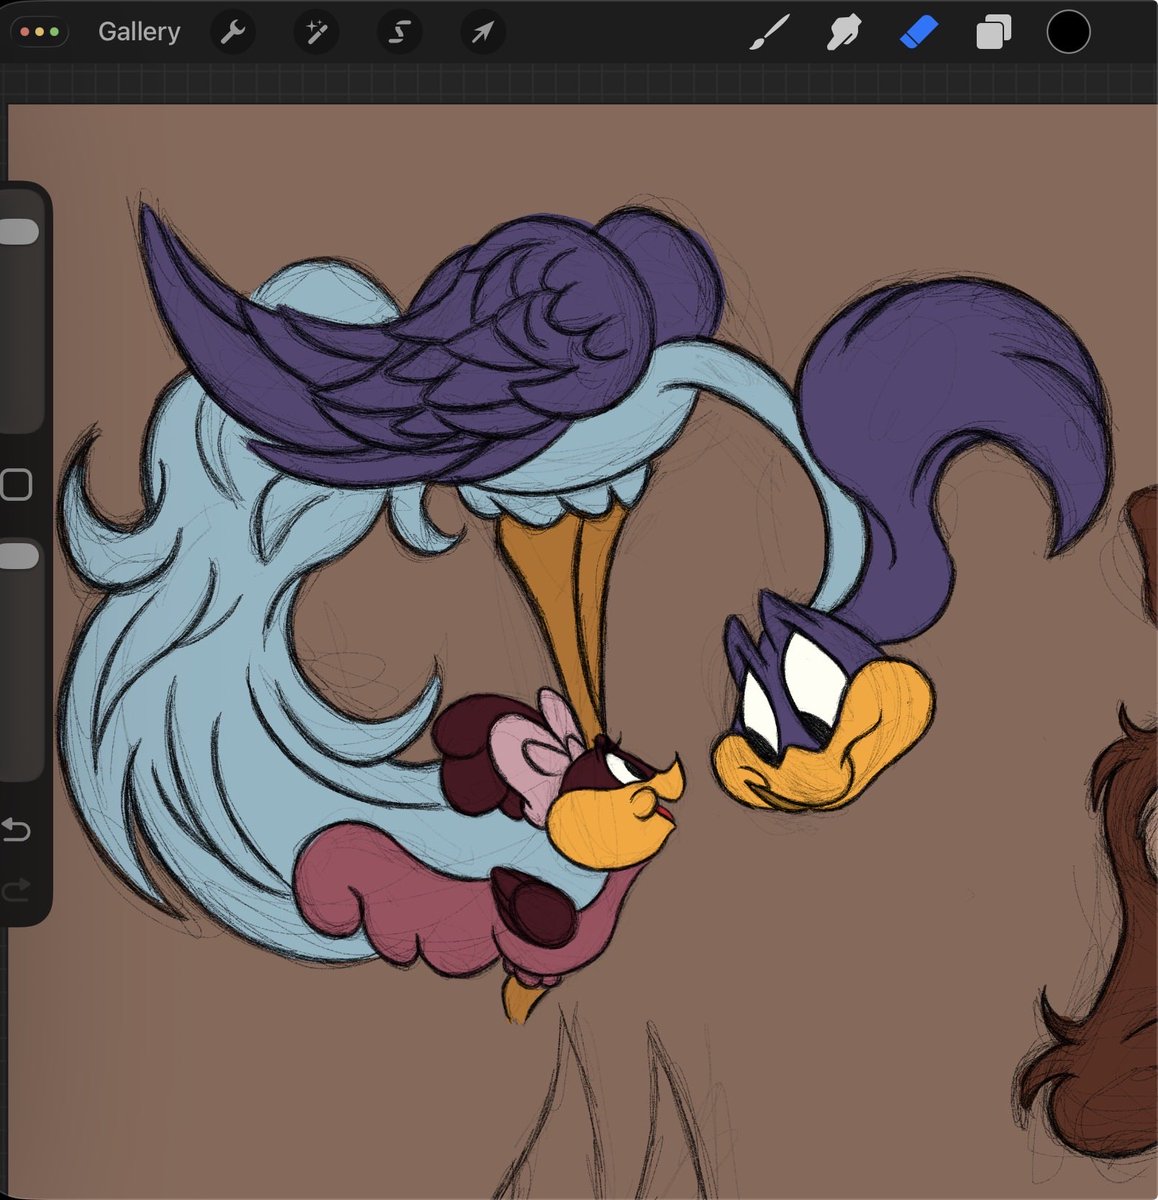
Task: Open the Layers panel
Action: point(993,33)
